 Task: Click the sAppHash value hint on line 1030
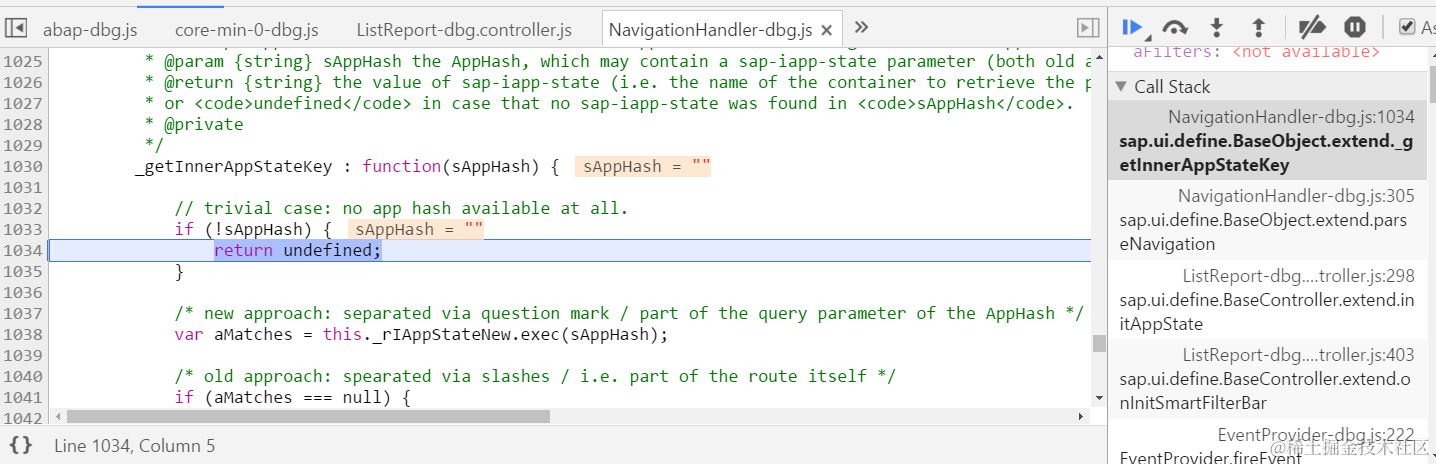click(x=643, y=167)
